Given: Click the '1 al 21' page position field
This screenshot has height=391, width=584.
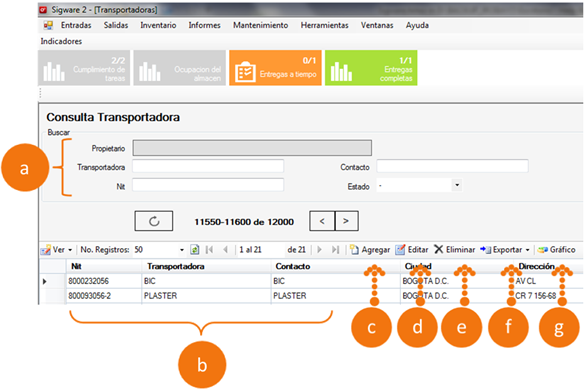Looking at the screenshot, I should coord(261,250).
